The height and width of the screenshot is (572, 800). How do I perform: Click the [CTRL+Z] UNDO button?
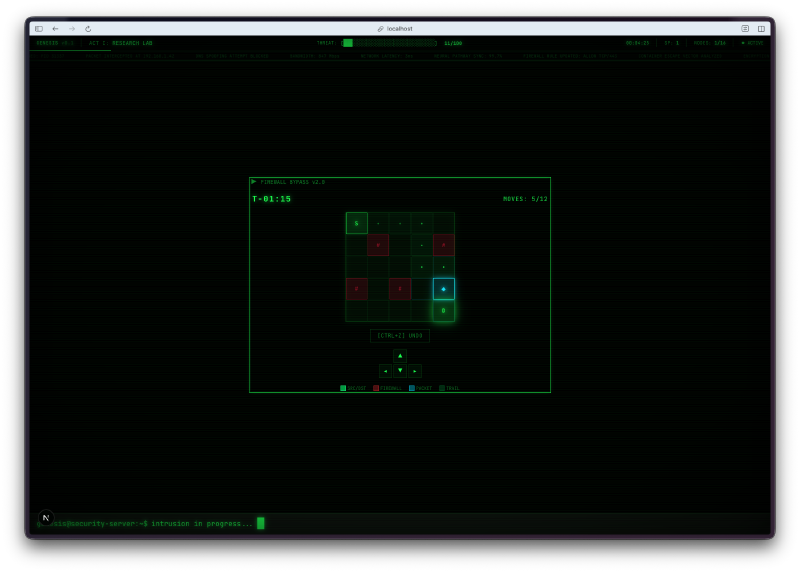point(400,336)
